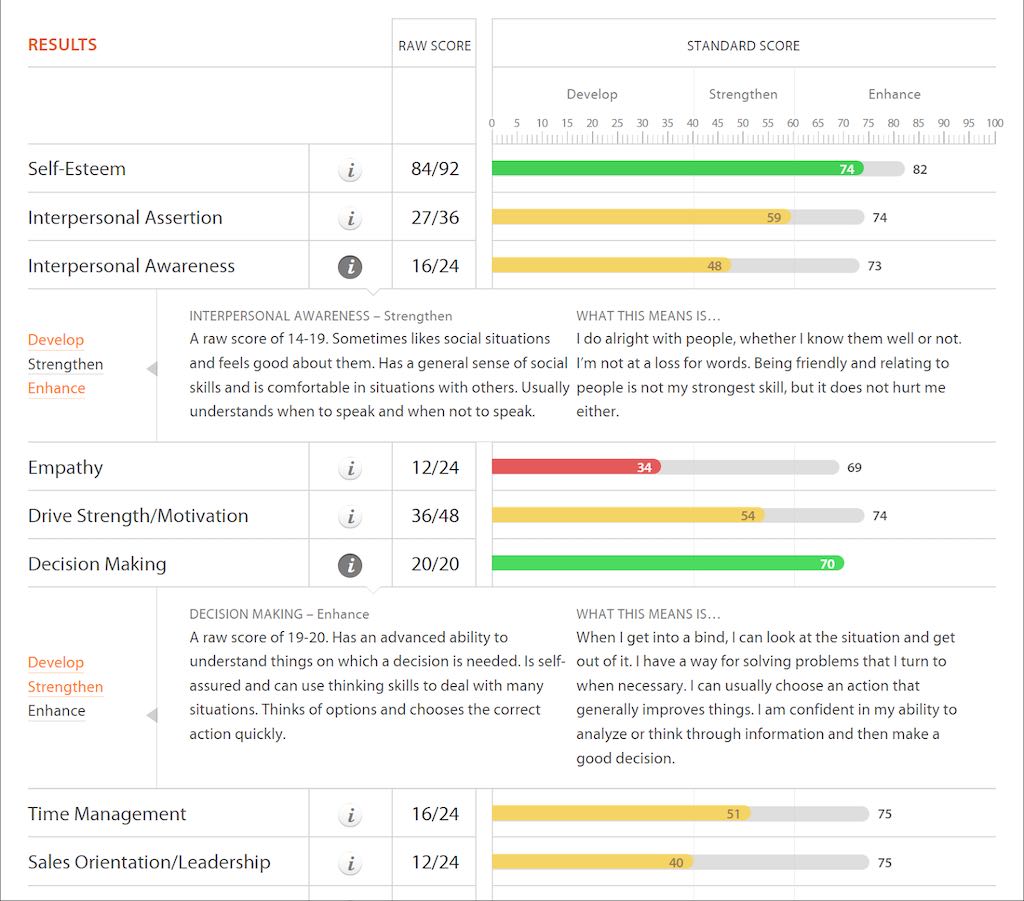Switch to the Enhance level tab

[x=893, y=94]
